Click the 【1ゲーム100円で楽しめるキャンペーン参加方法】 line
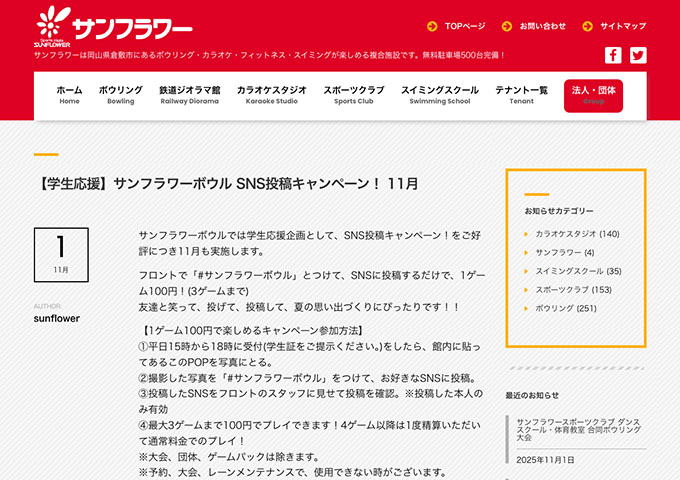680x480 pixels. pyautogui.click(x=252, y=331)
